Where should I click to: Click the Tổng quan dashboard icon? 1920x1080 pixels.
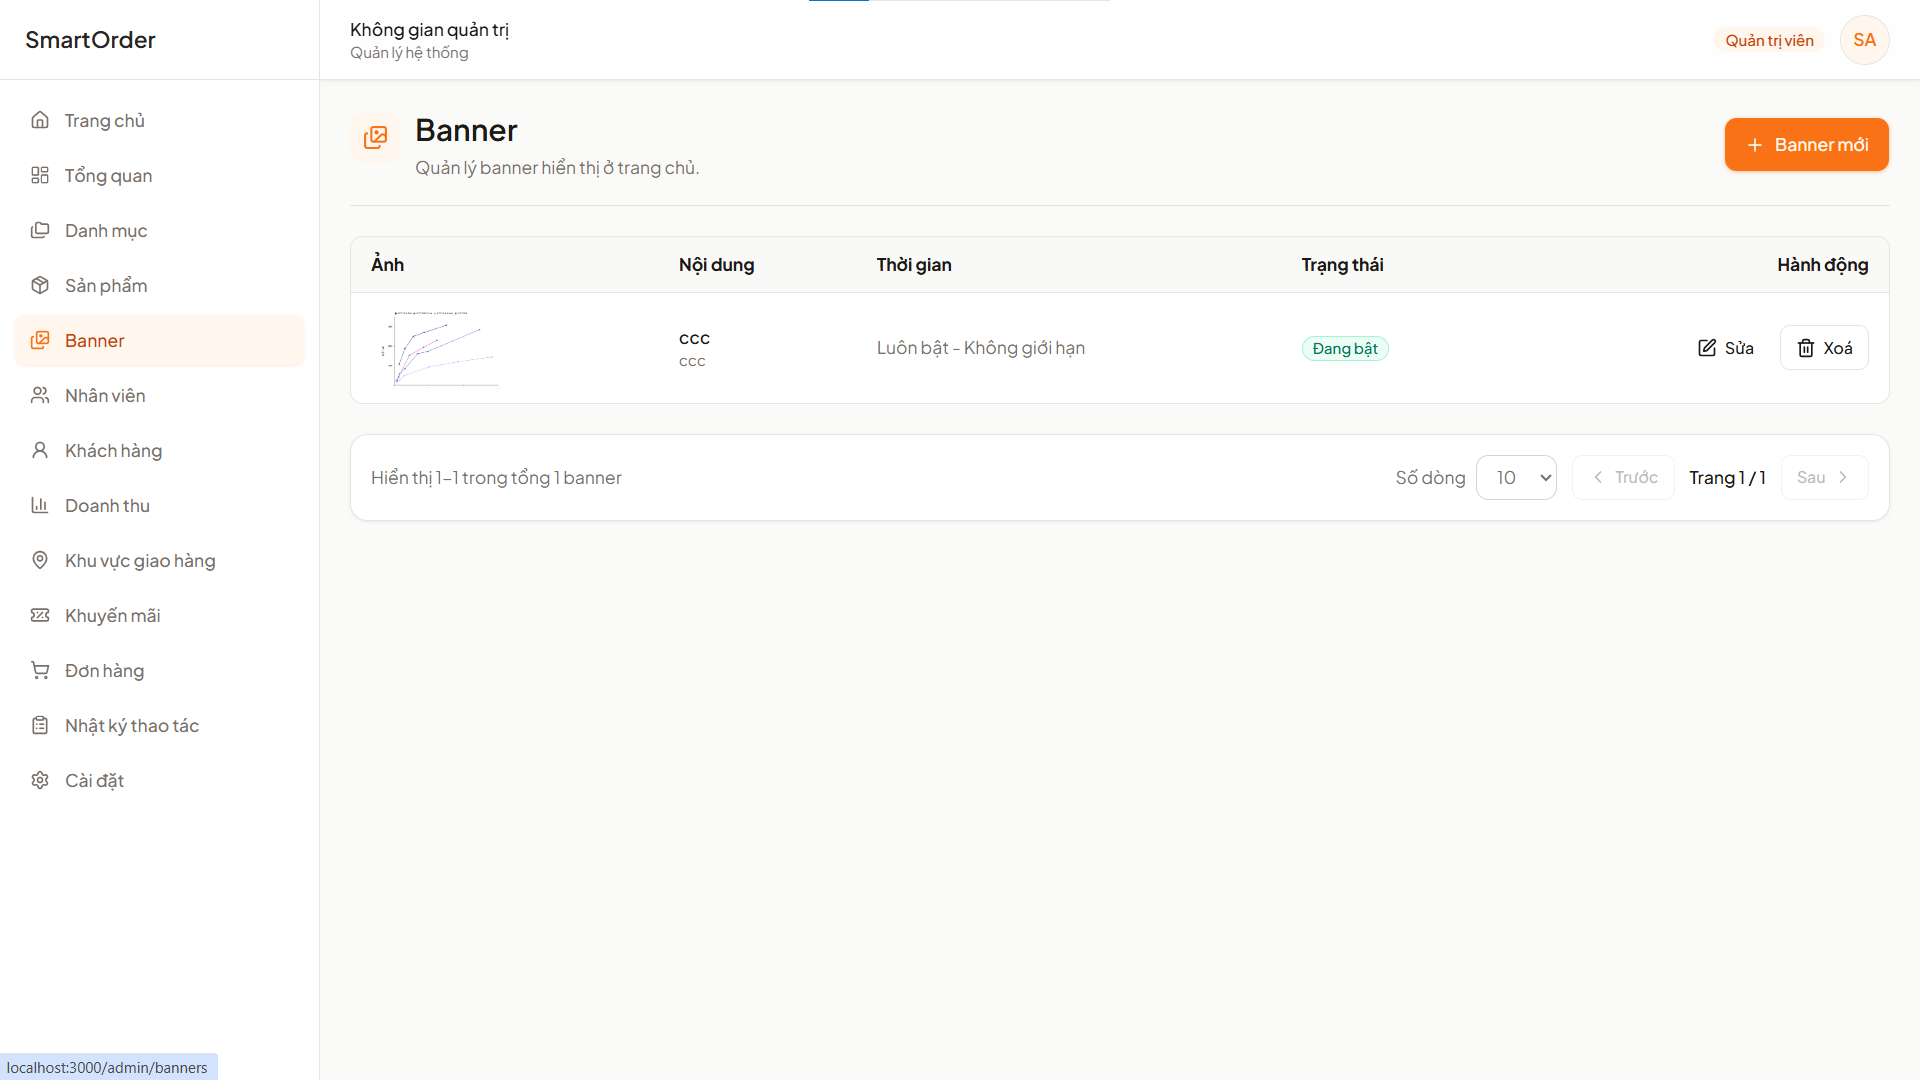(x=40, y=175)
